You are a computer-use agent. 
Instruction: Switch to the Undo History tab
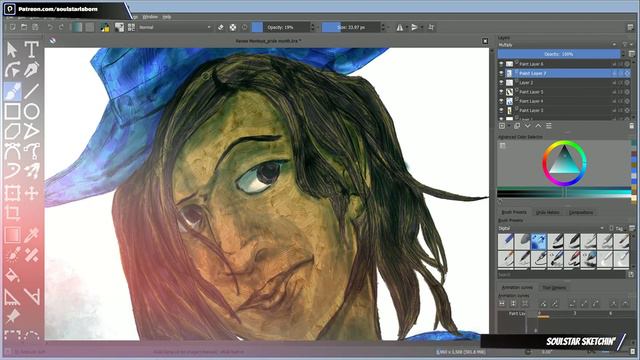point(547,212)
